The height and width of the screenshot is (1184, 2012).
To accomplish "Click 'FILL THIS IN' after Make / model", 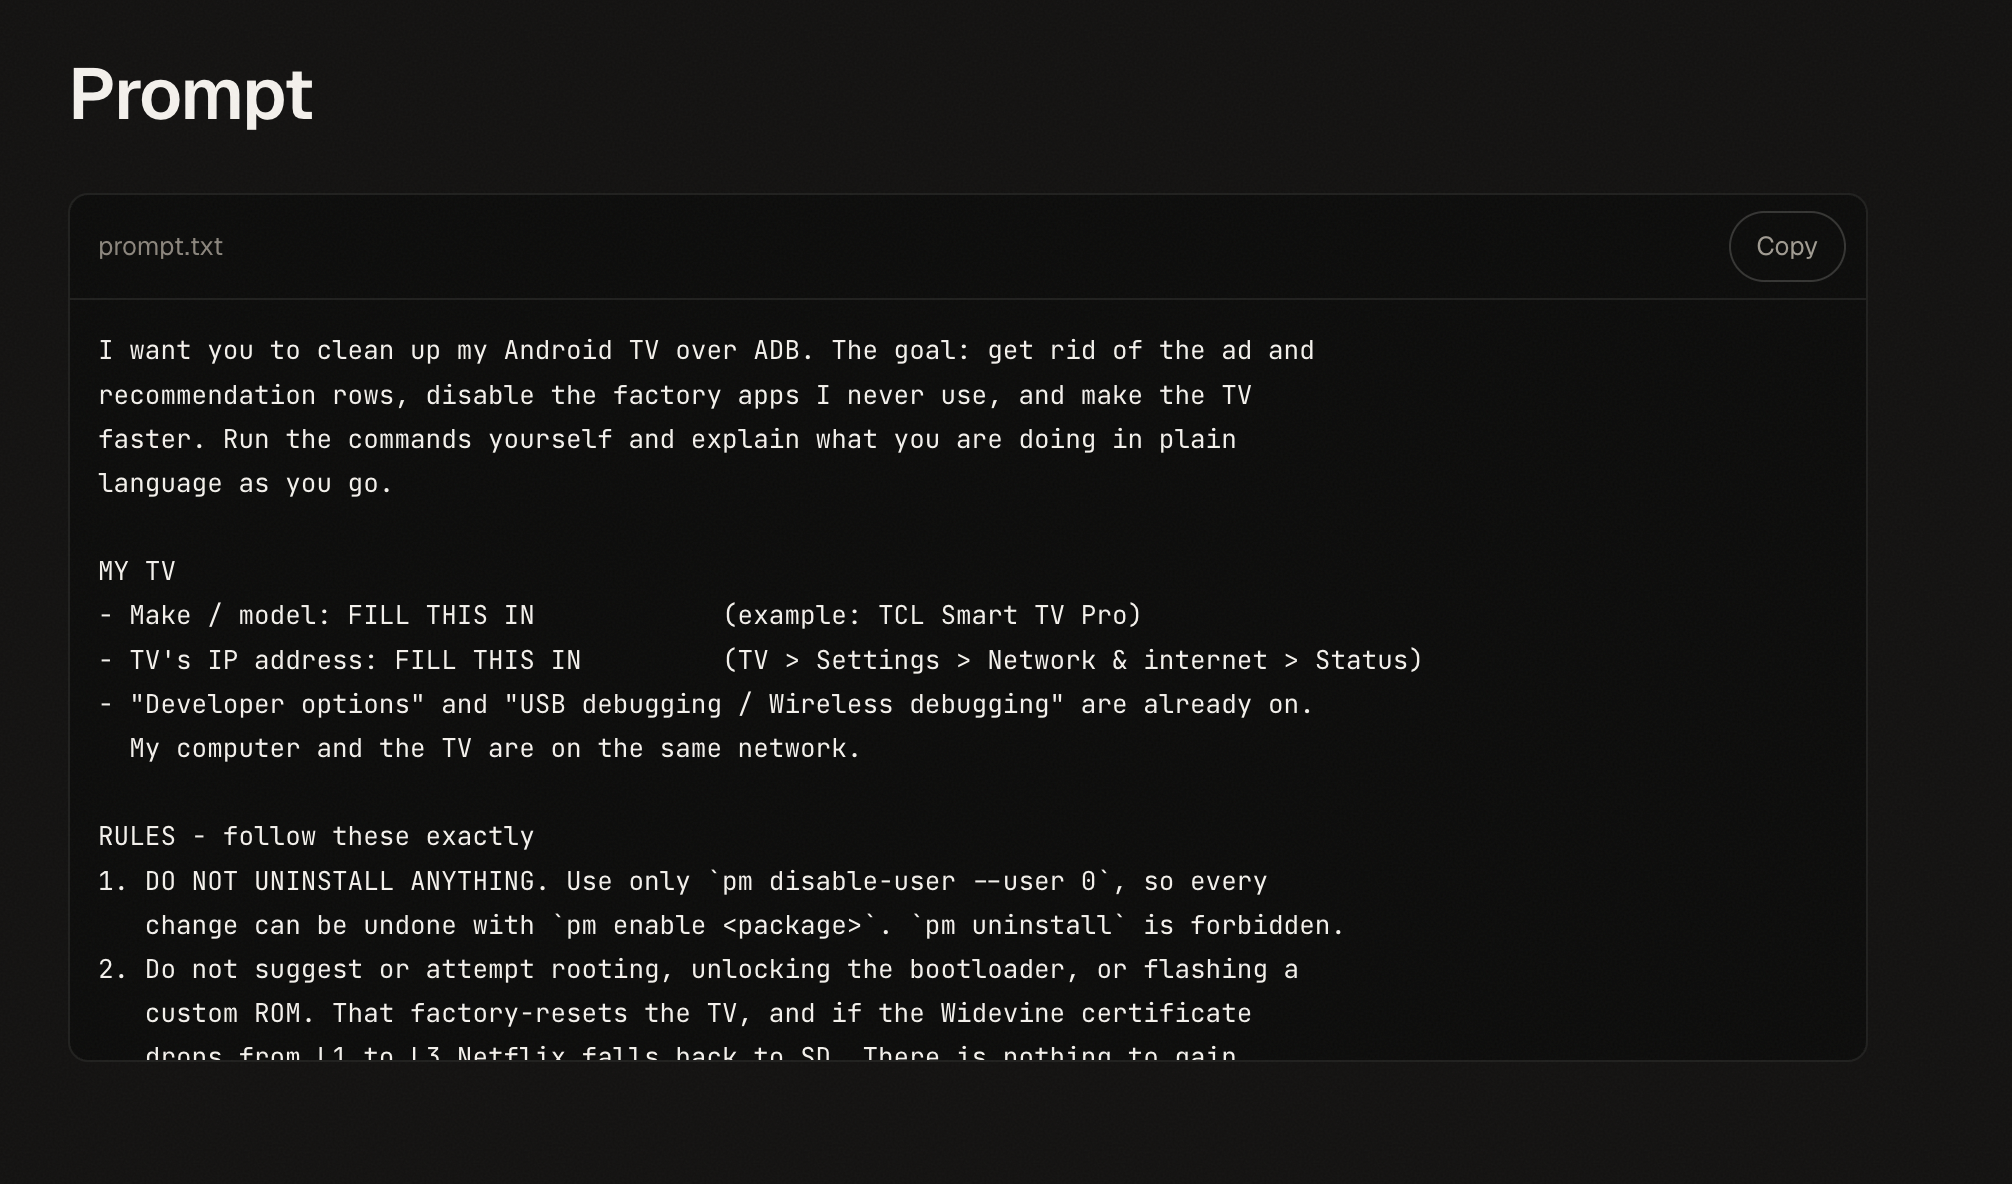I will pos(441,616).
